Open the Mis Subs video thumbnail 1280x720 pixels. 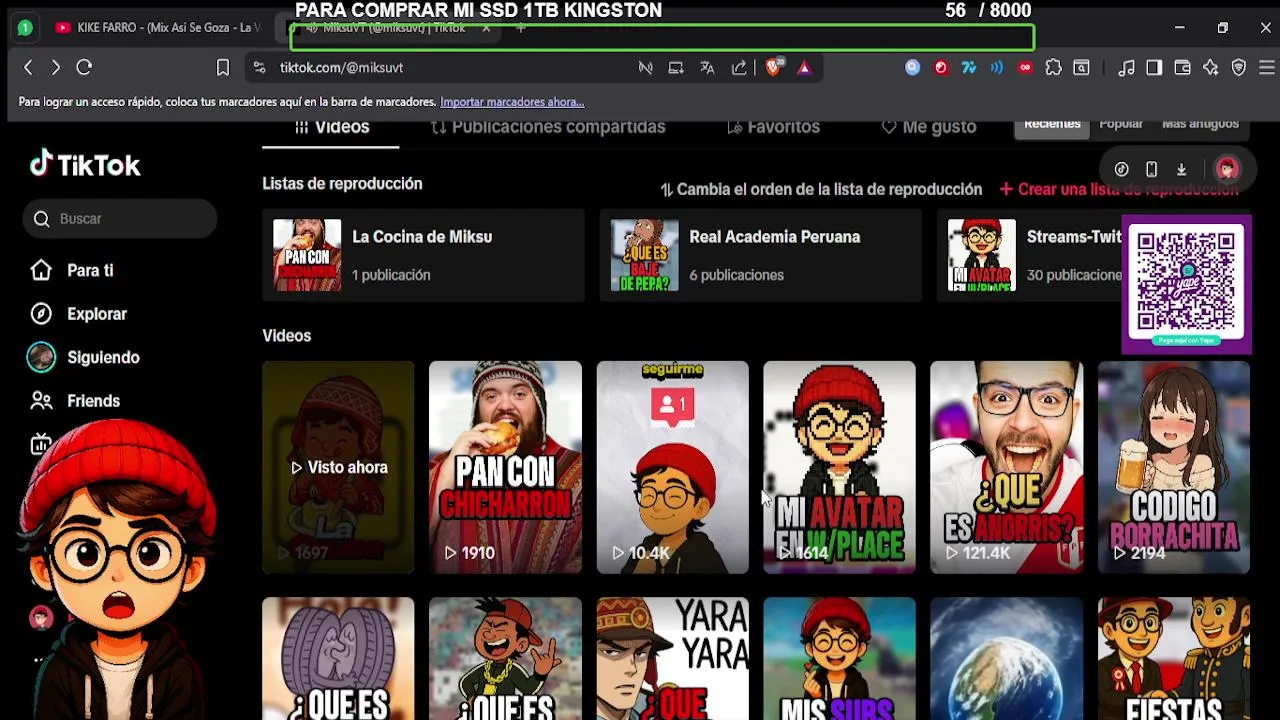[x=839, y=659]
